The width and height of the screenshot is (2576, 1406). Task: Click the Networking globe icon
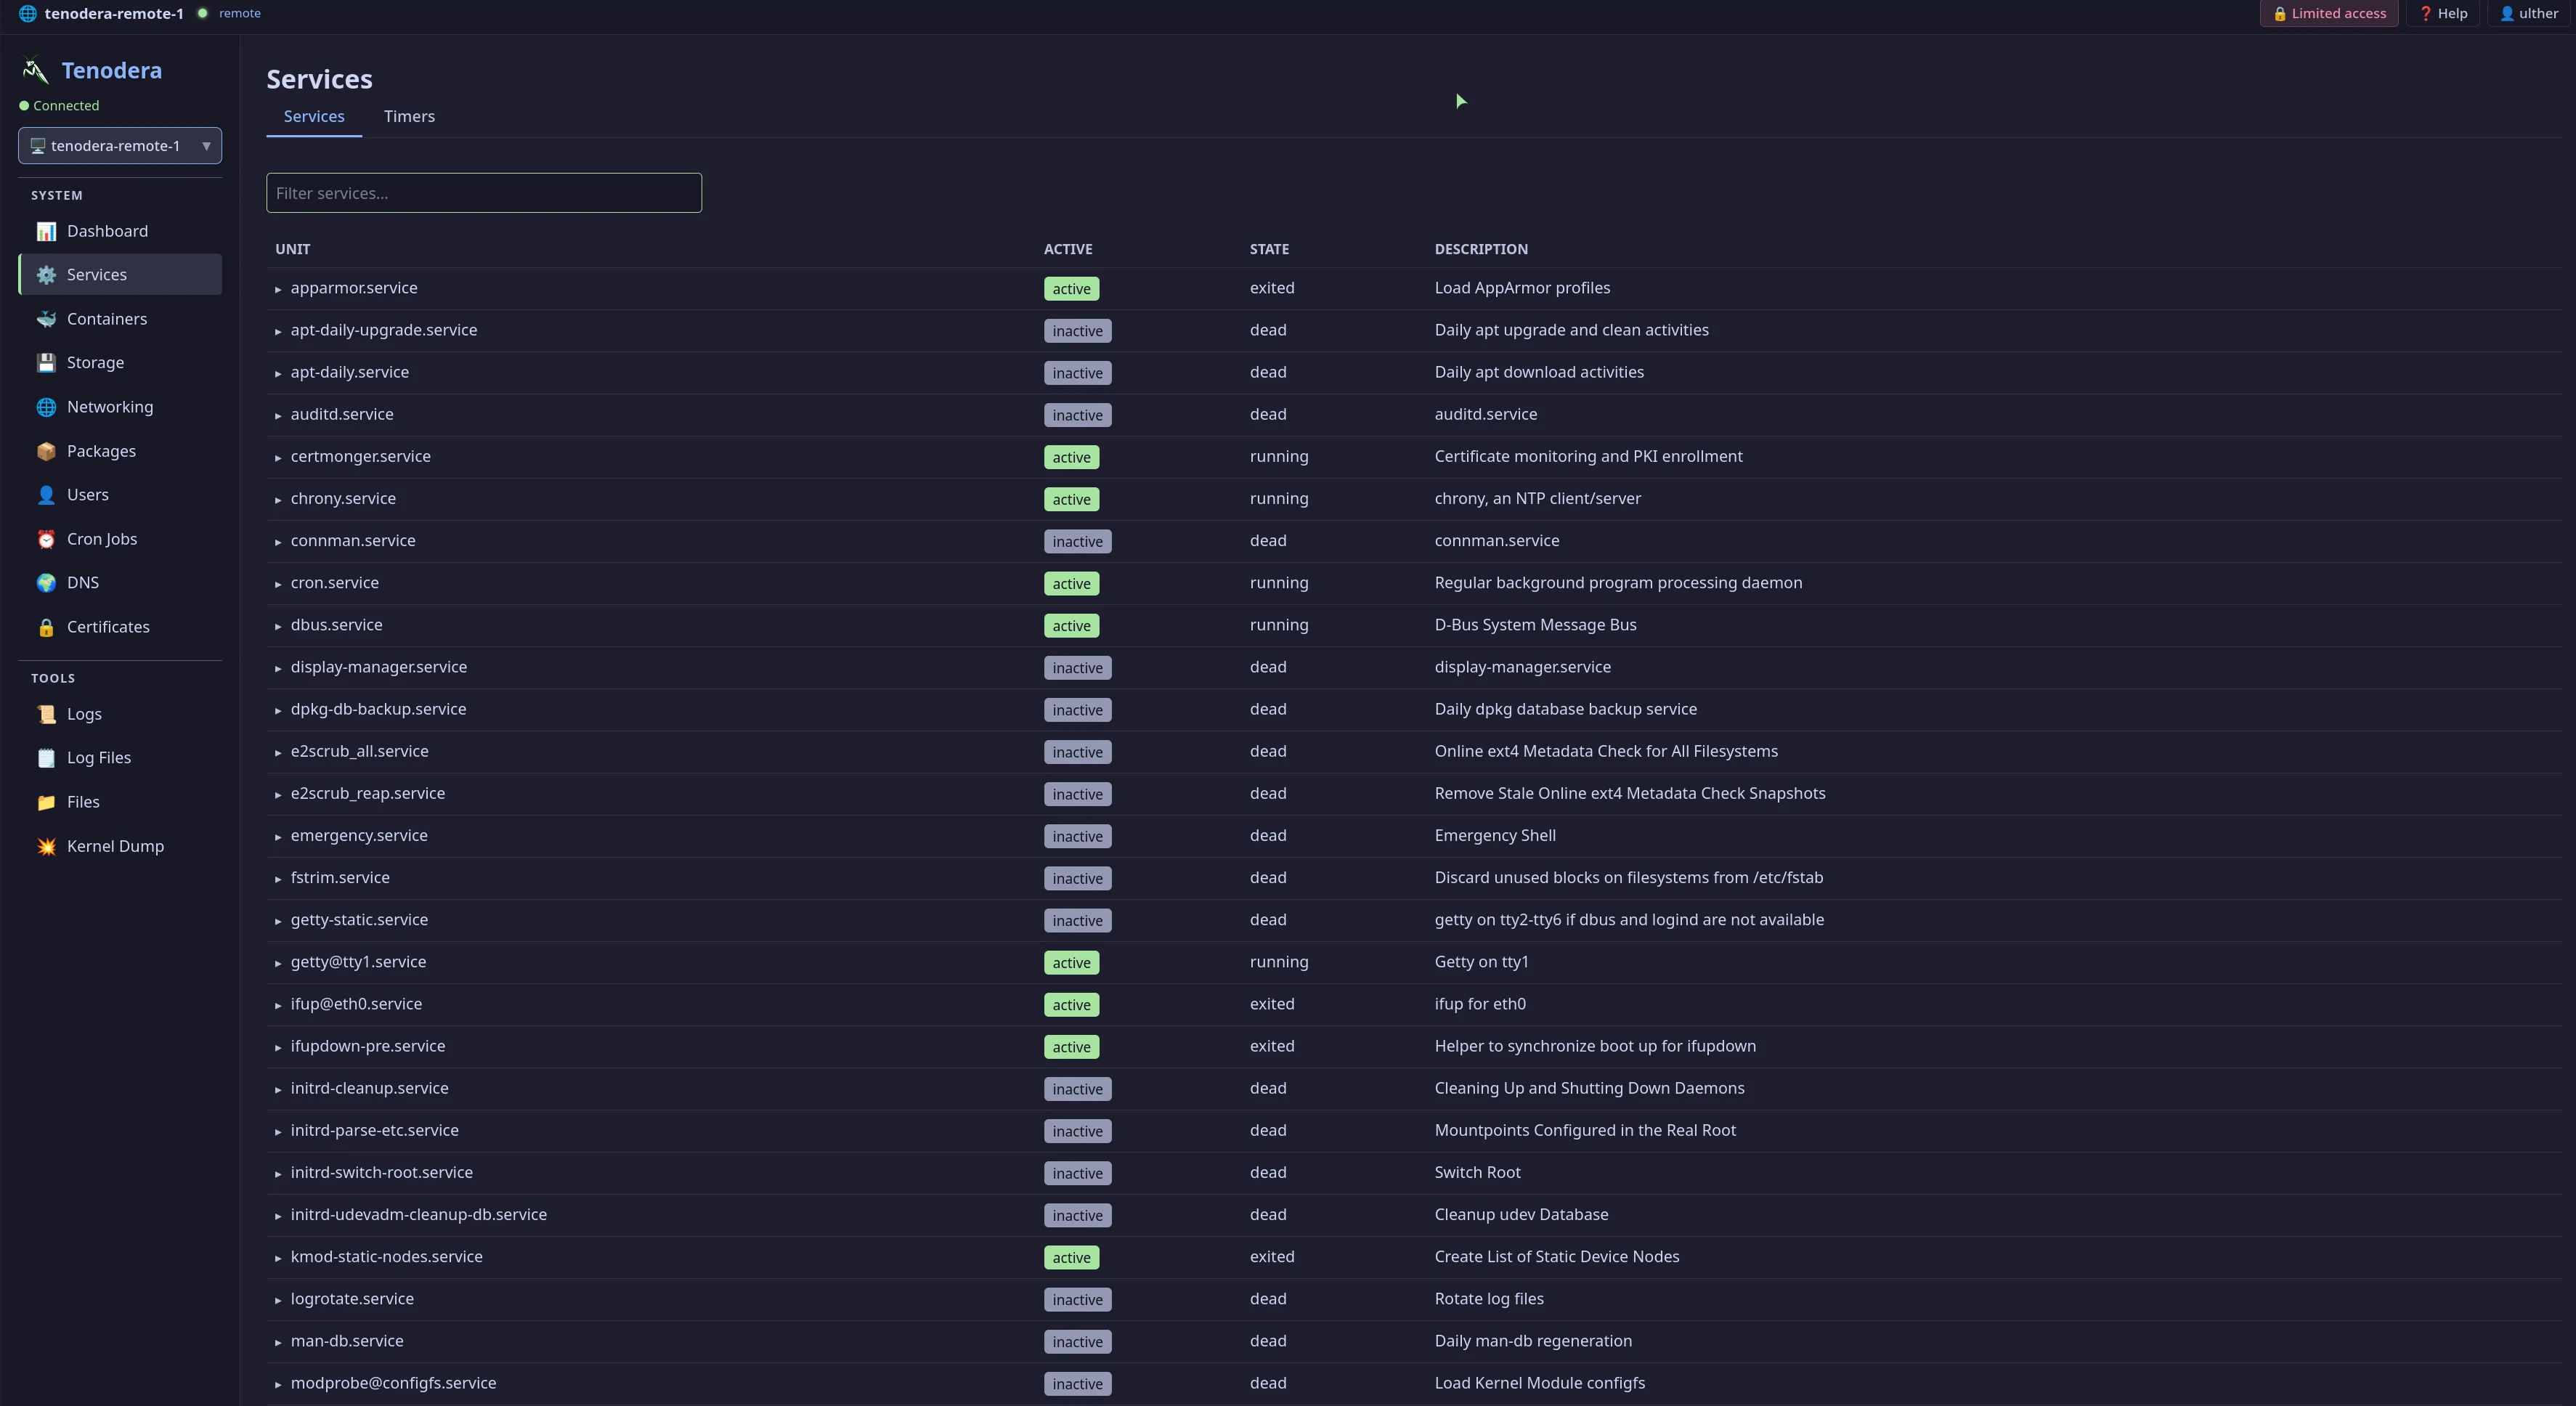click(46, 407)
